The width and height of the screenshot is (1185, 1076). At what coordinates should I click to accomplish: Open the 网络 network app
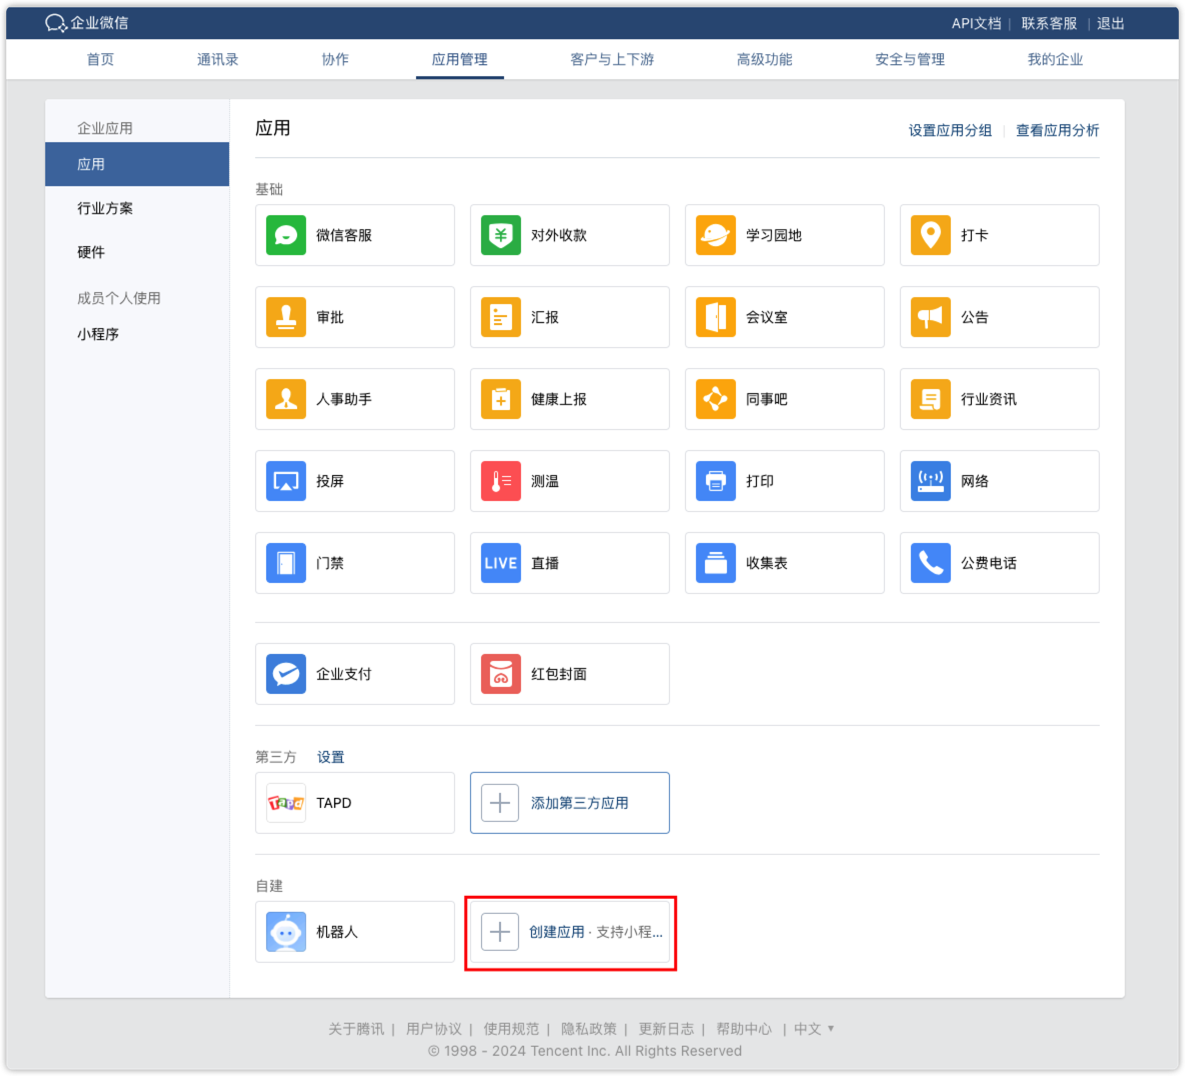tap(999, 481)
